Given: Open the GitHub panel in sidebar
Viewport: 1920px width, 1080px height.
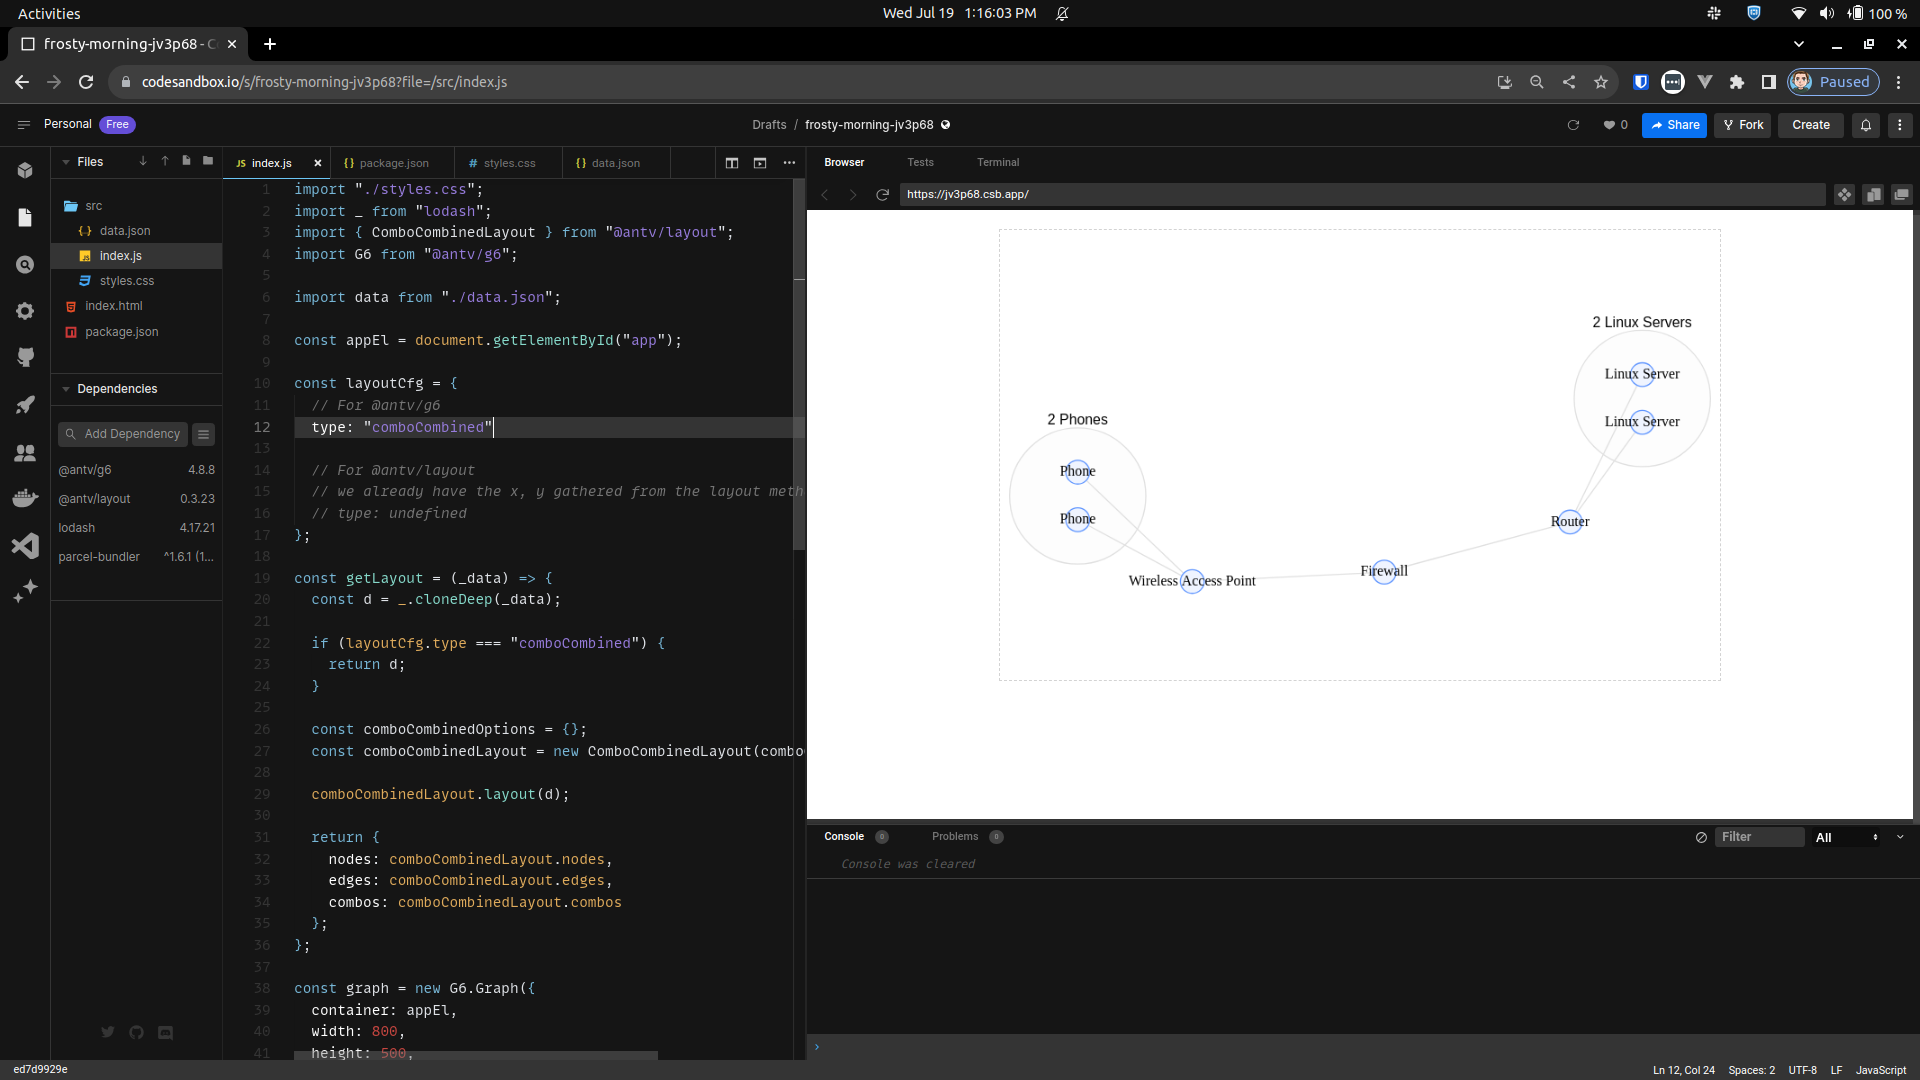Looking at the screenshot, I should 25,357.
